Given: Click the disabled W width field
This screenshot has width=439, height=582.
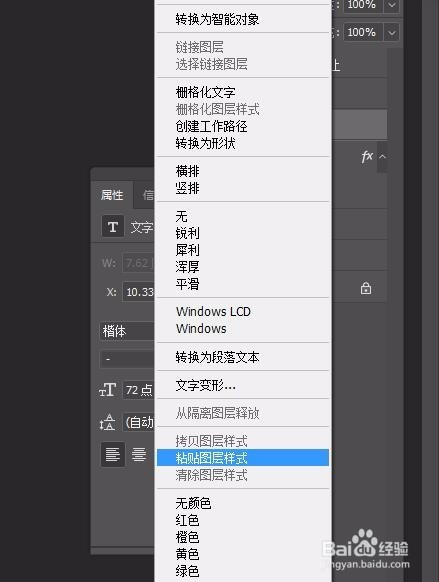Looking at the screenshot, I should click(138, 263).
